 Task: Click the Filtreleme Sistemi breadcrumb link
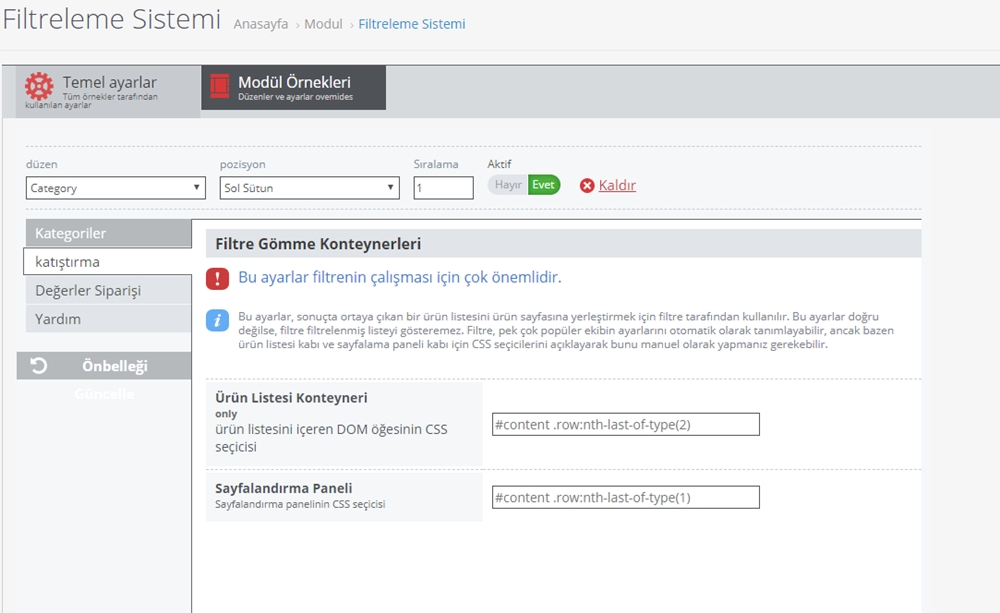(412, 24)
